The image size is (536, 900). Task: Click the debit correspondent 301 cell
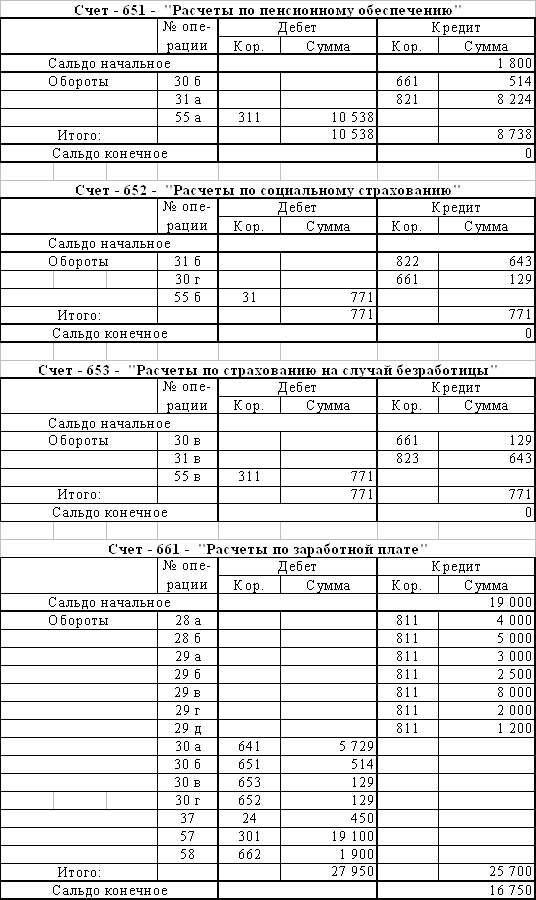click(249, 836)
